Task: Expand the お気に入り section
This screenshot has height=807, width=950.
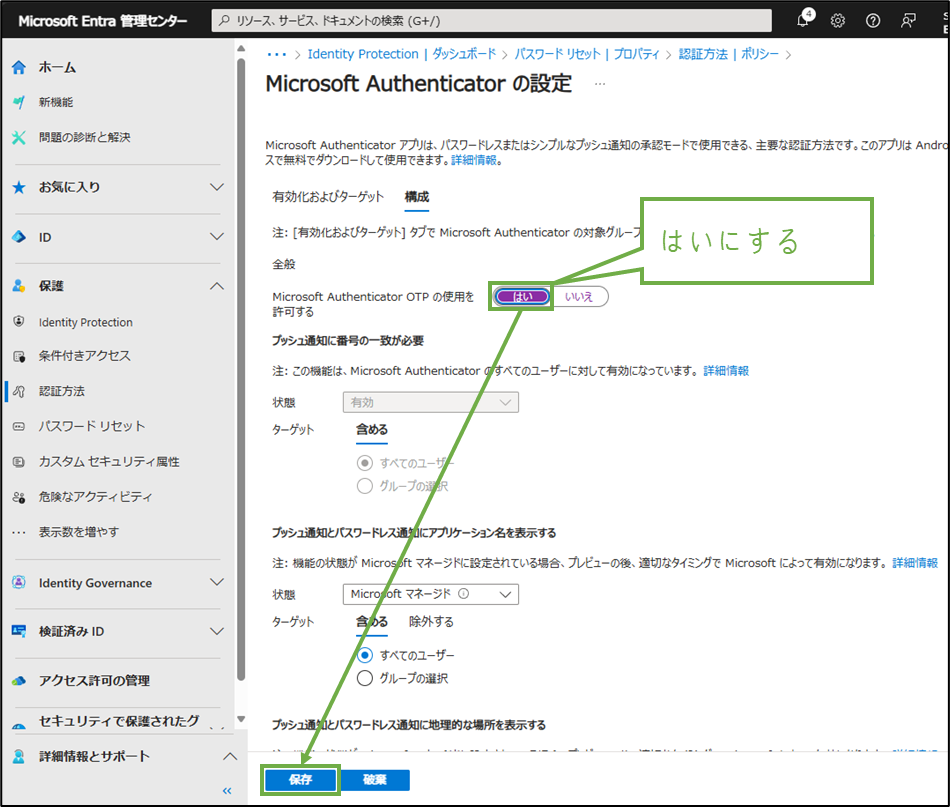Action: point(217,187)
